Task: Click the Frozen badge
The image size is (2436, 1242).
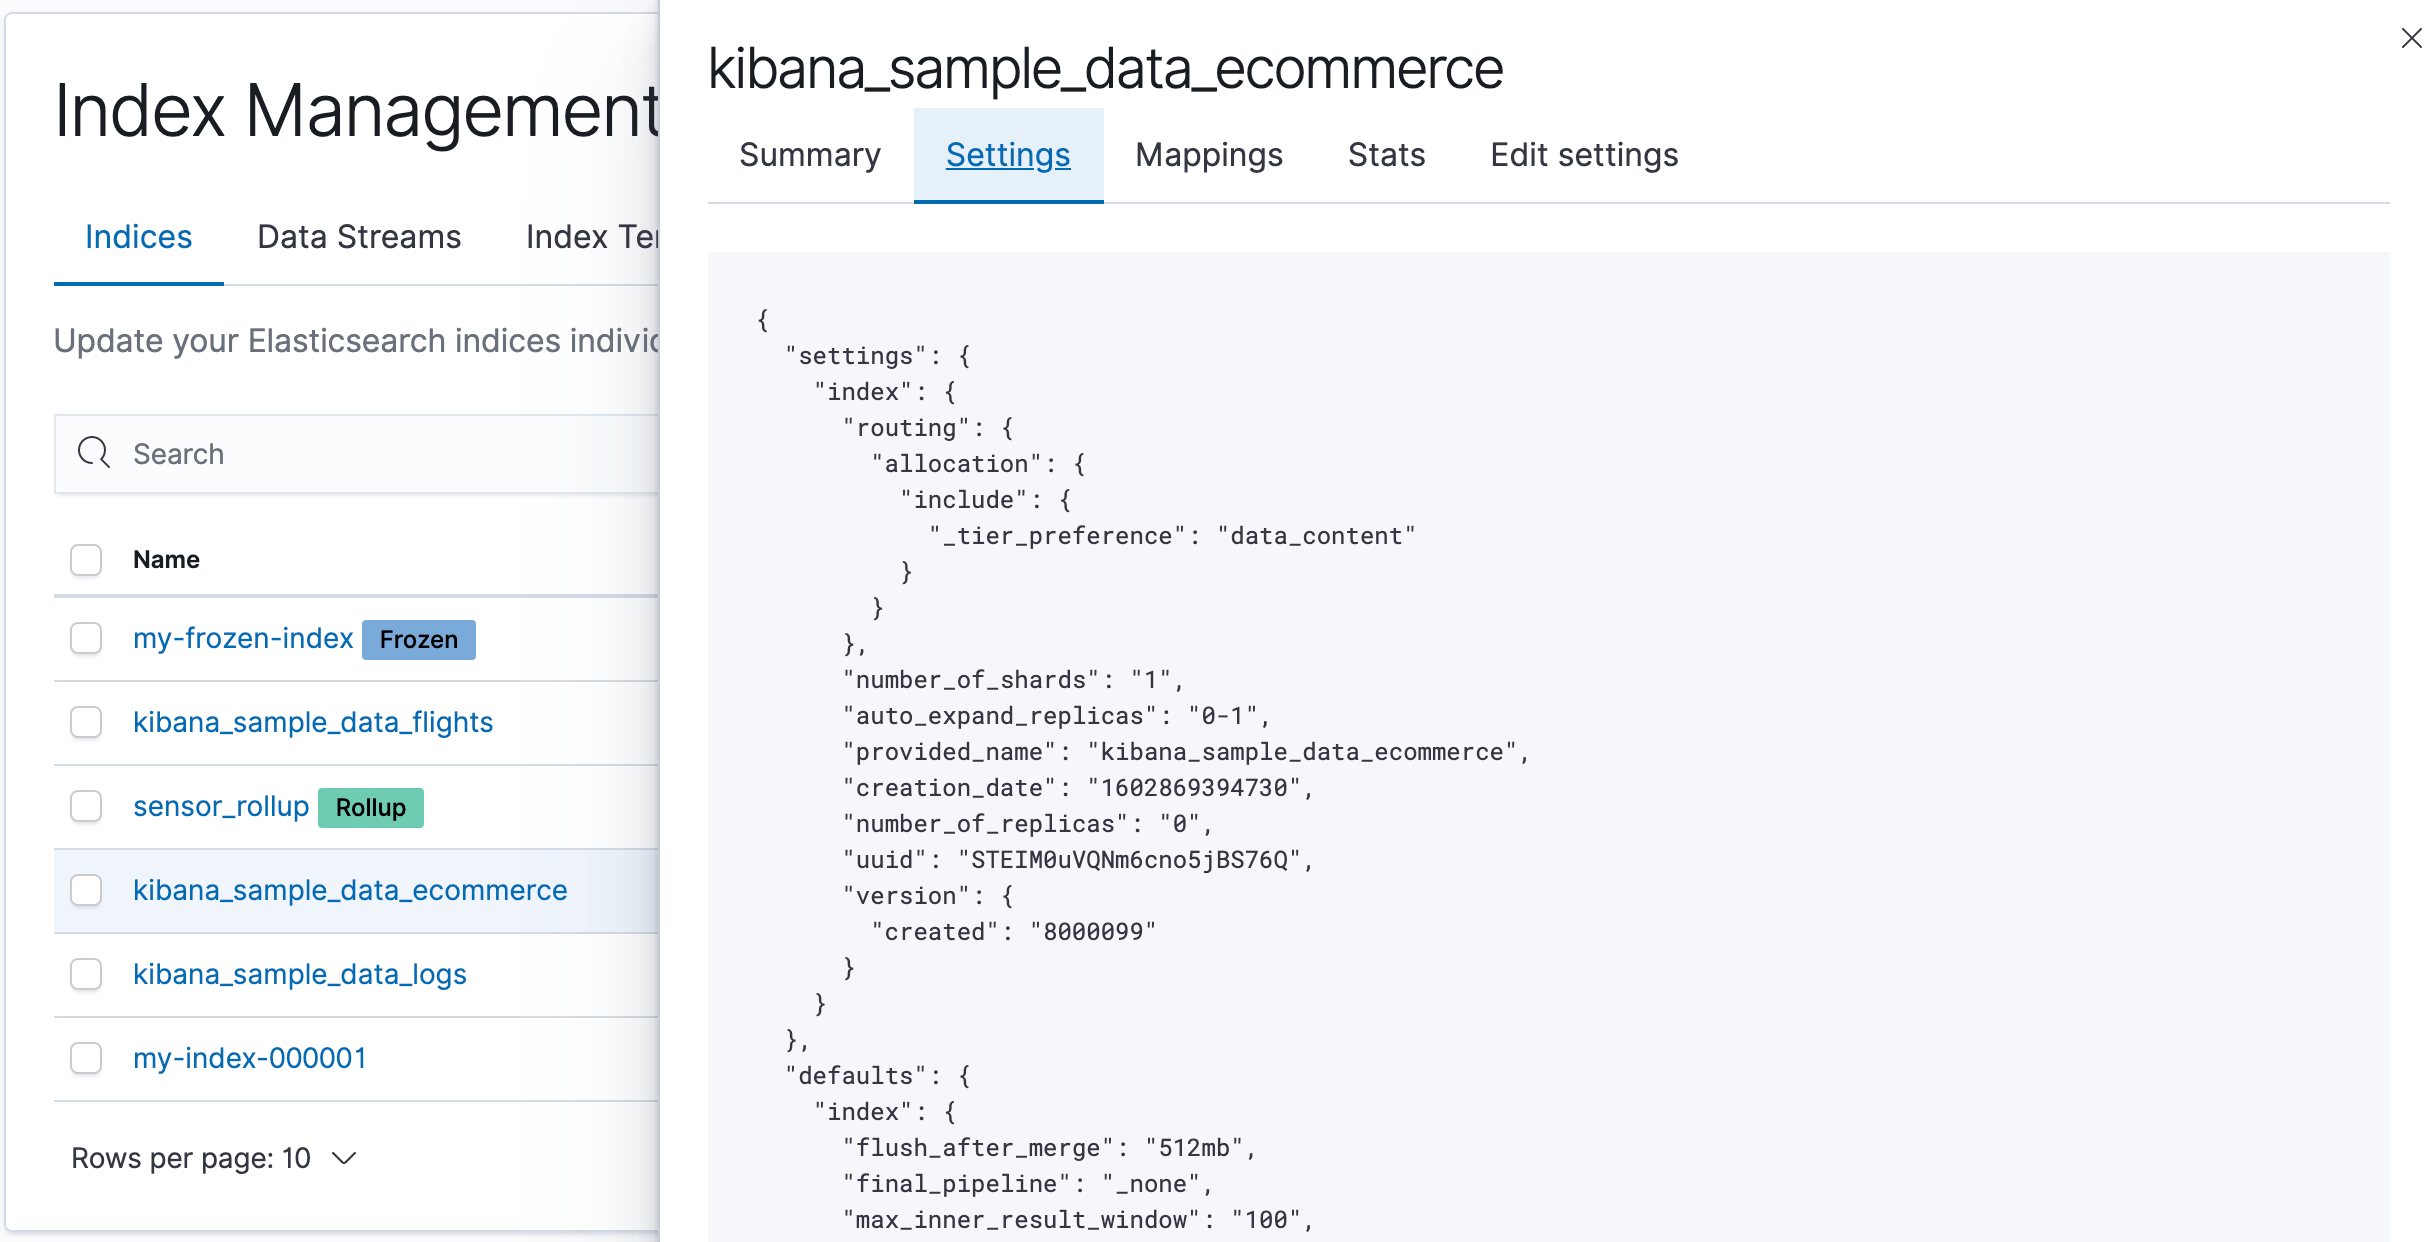Action: (x=419, y=640)
